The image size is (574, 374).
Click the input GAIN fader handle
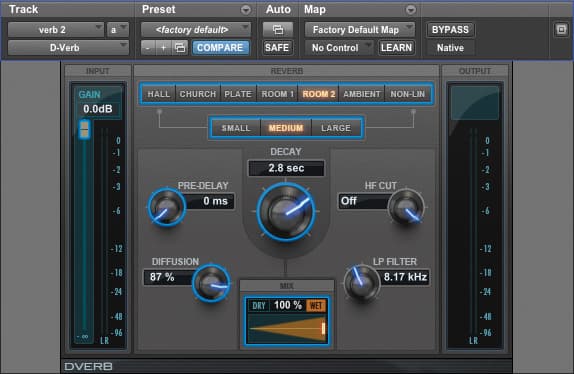[84, 129]
